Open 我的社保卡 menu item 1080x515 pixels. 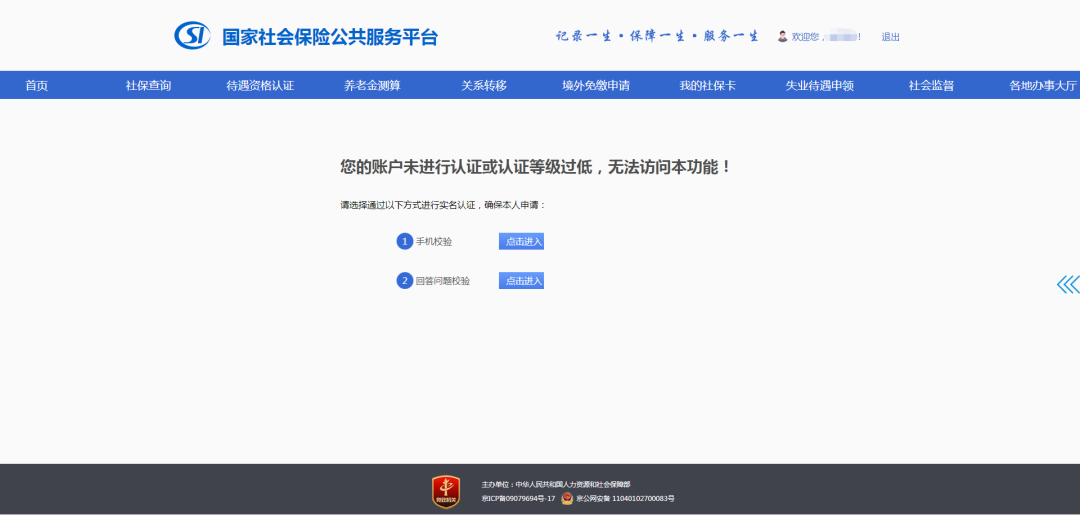coord(707,86)
